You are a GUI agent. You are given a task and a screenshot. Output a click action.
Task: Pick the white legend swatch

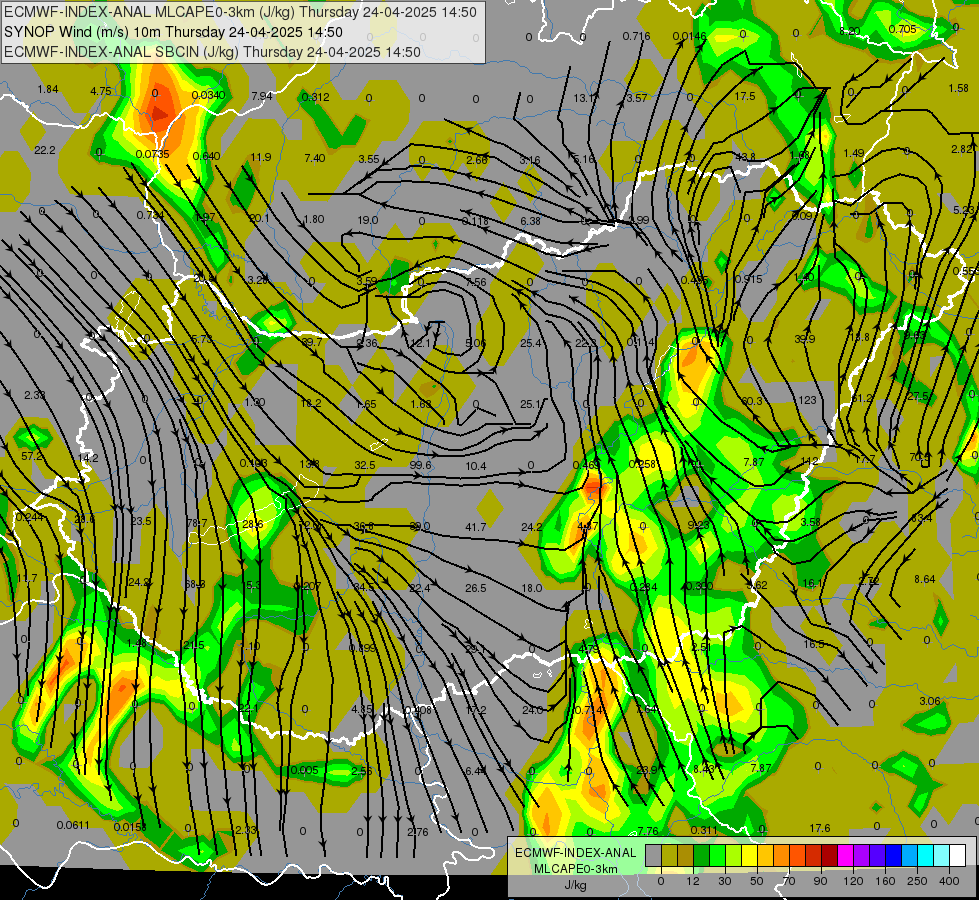pyautogui.click(x=957, y=855)
